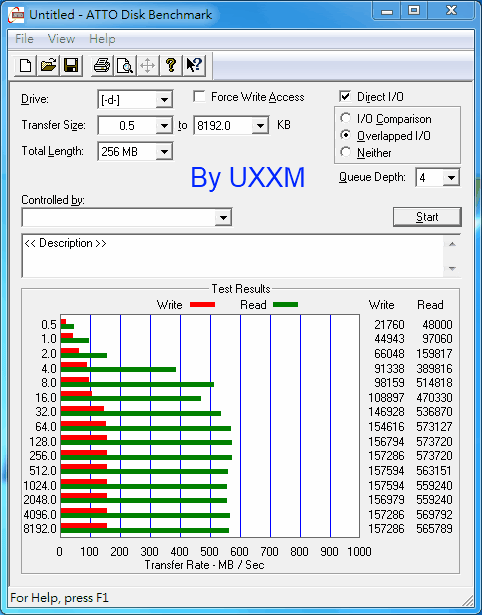The image size is (482, 615).
Task: Click the read value 563151
Action: coord(434,471)
